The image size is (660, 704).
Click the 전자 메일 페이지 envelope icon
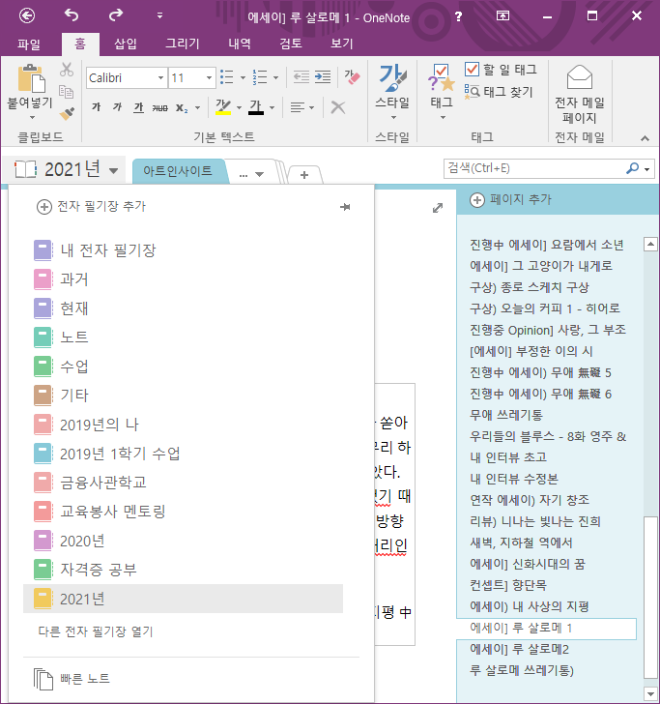click(579, 77)
